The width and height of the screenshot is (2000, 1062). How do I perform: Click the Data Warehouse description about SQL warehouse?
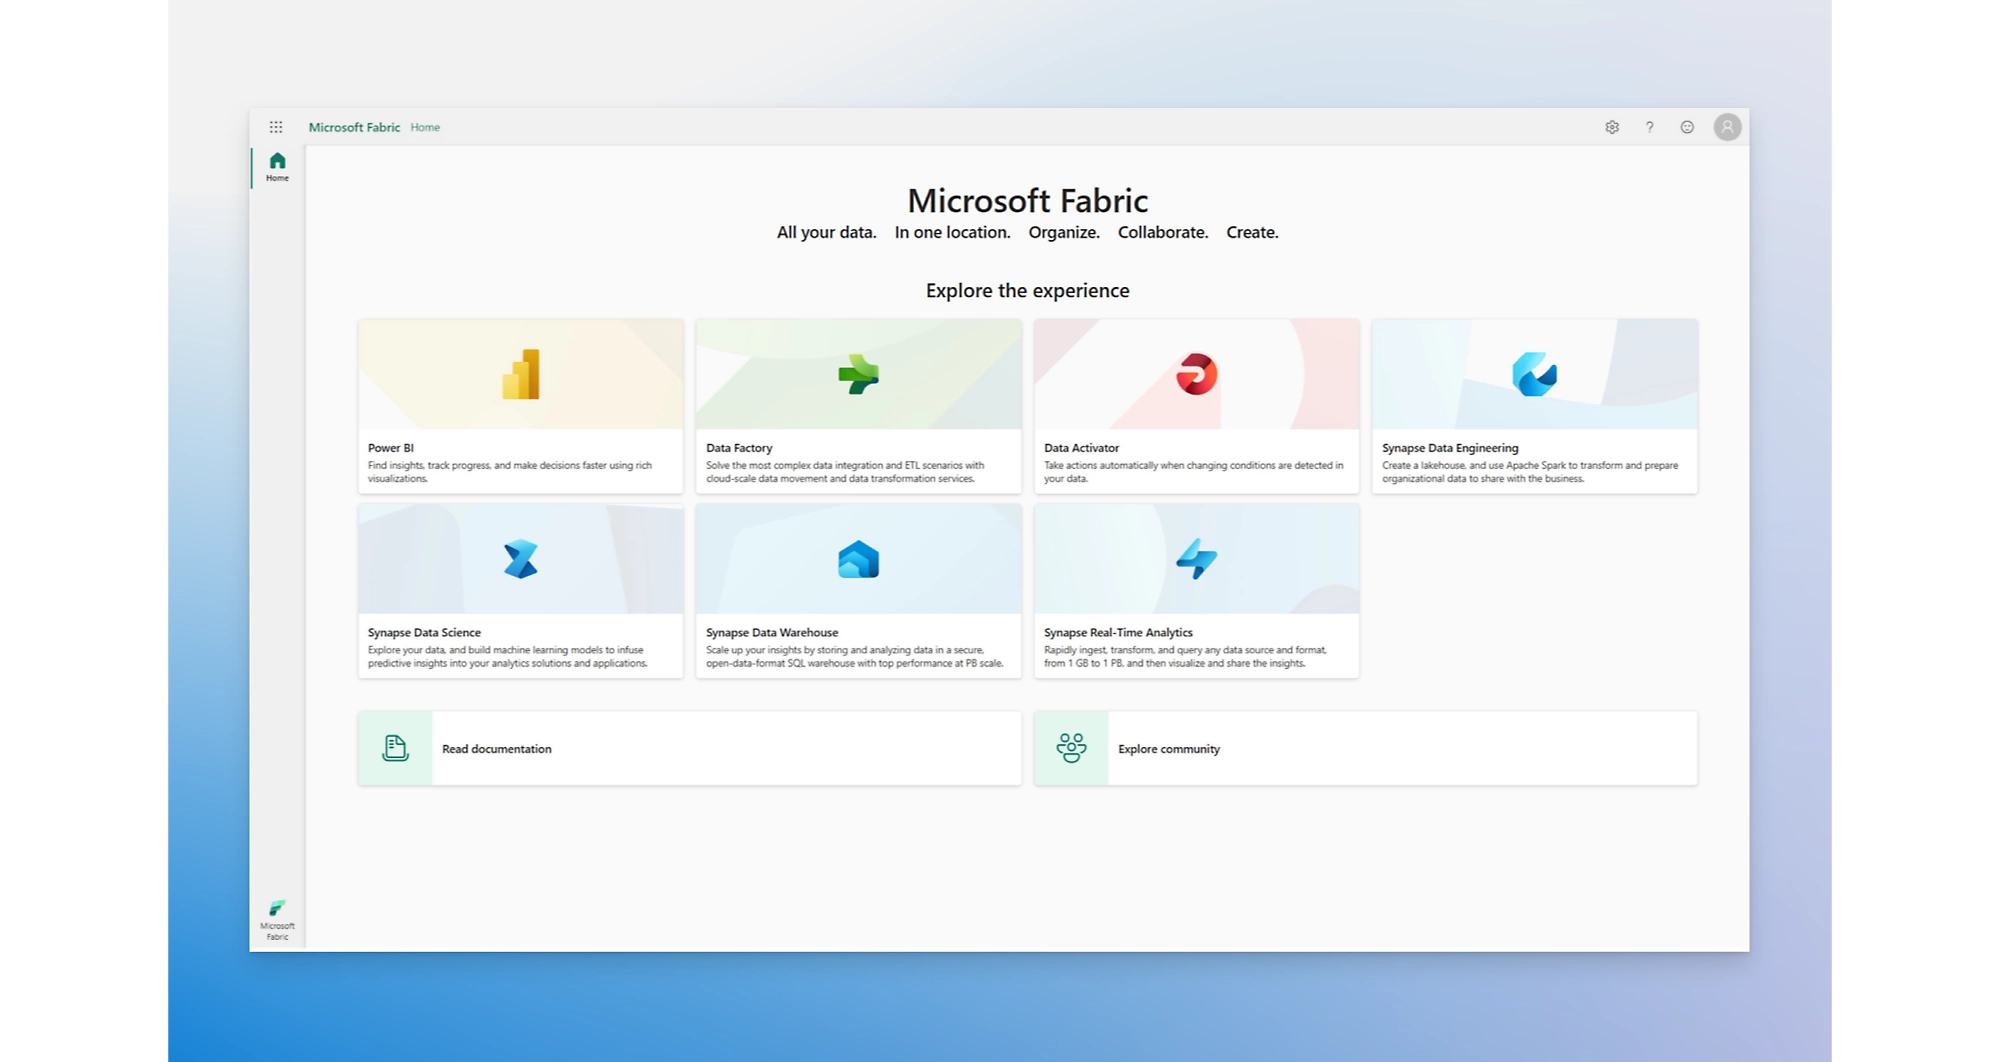[854, 656]
